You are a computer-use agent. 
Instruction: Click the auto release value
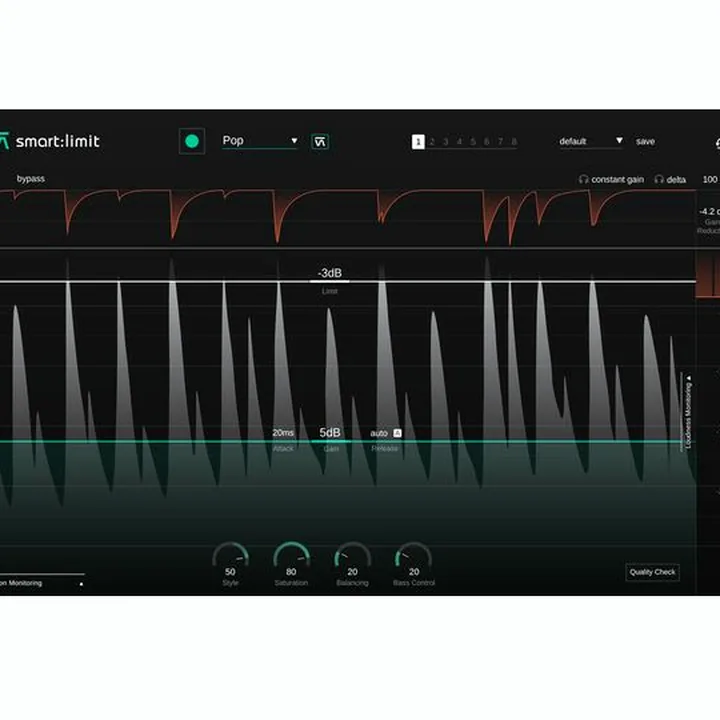pos(379,433)
